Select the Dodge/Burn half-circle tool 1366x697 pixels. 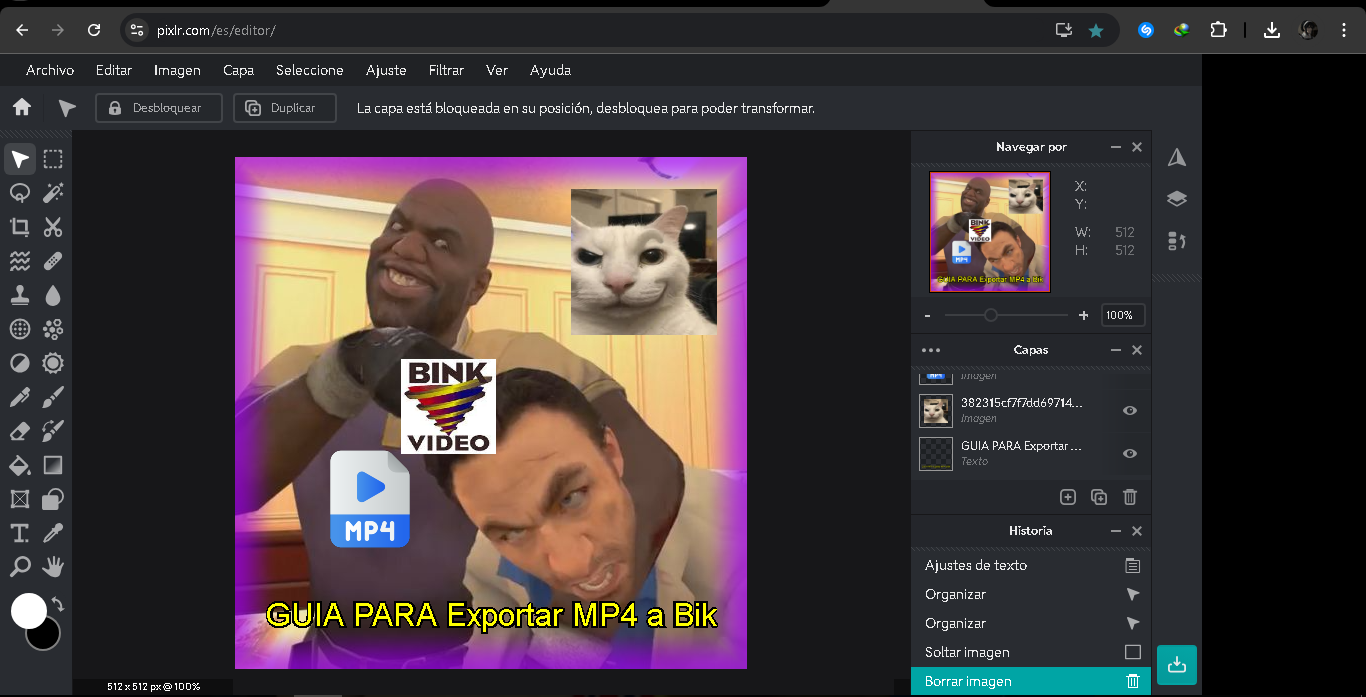(20, 363)
